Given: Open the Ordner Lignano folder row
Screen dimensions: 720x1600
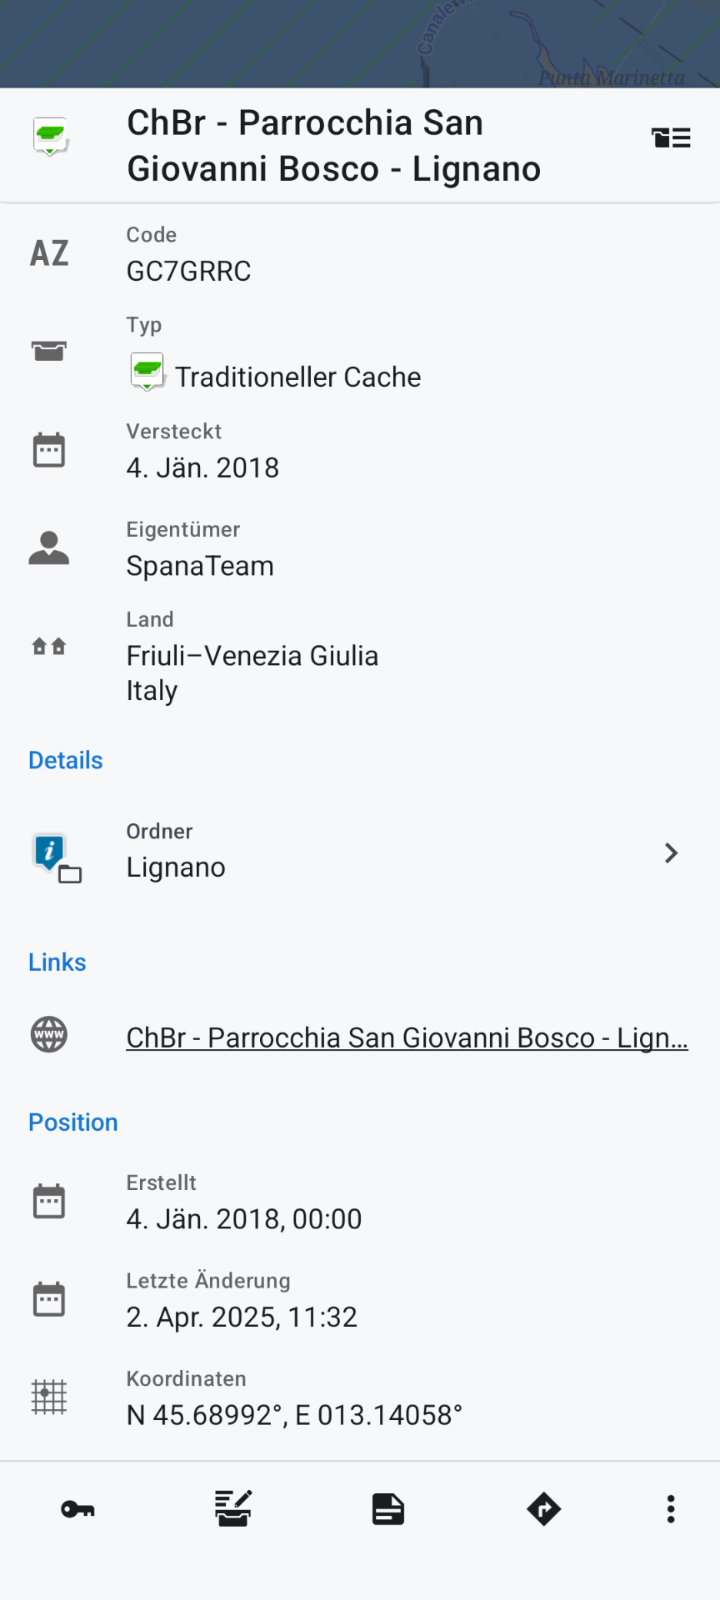Looking at the screenshot, I should (x=360, y=853).
